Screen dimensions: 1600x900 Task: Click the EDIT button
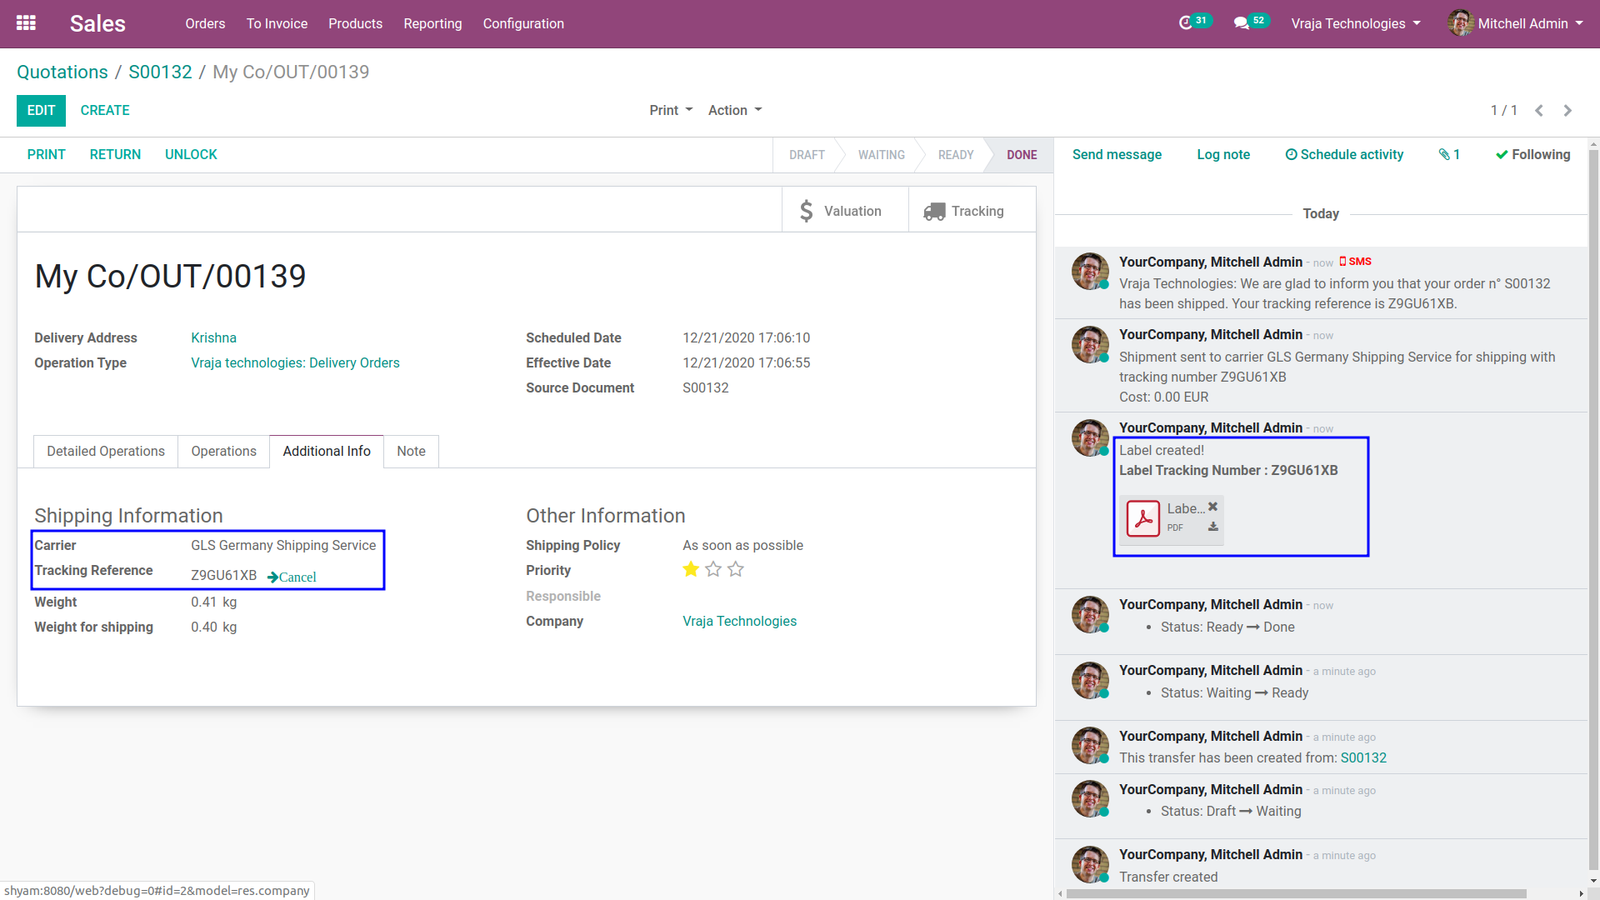[41, 111]
